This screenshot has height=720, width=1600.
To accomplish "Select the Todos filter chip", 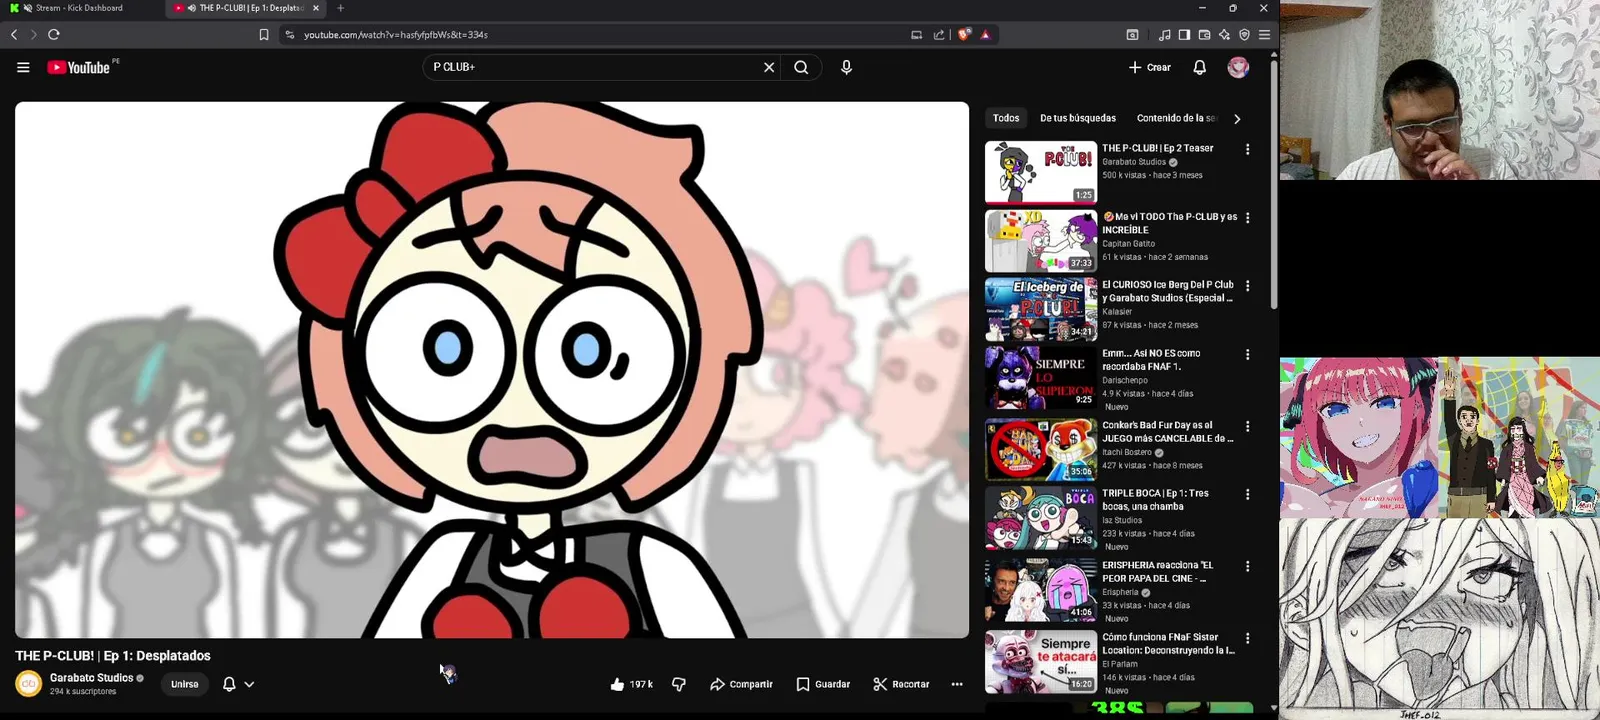I will click(1006, 118).
